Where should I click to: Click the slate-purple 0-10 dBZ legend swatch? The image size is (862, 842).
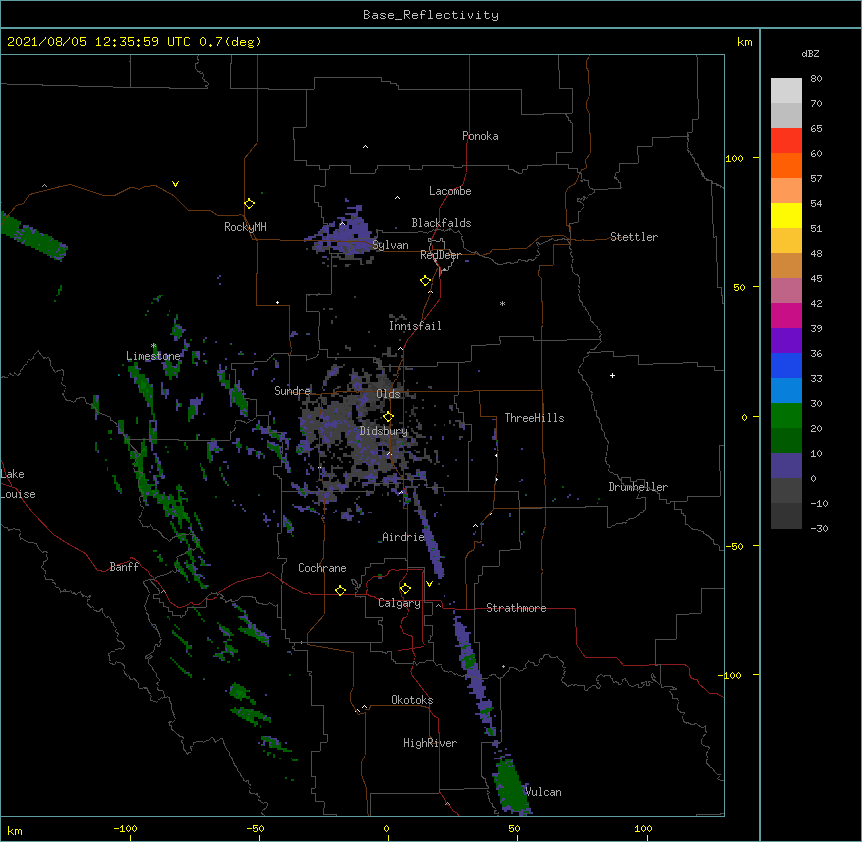pyautogui.click(x=786, y=466)
